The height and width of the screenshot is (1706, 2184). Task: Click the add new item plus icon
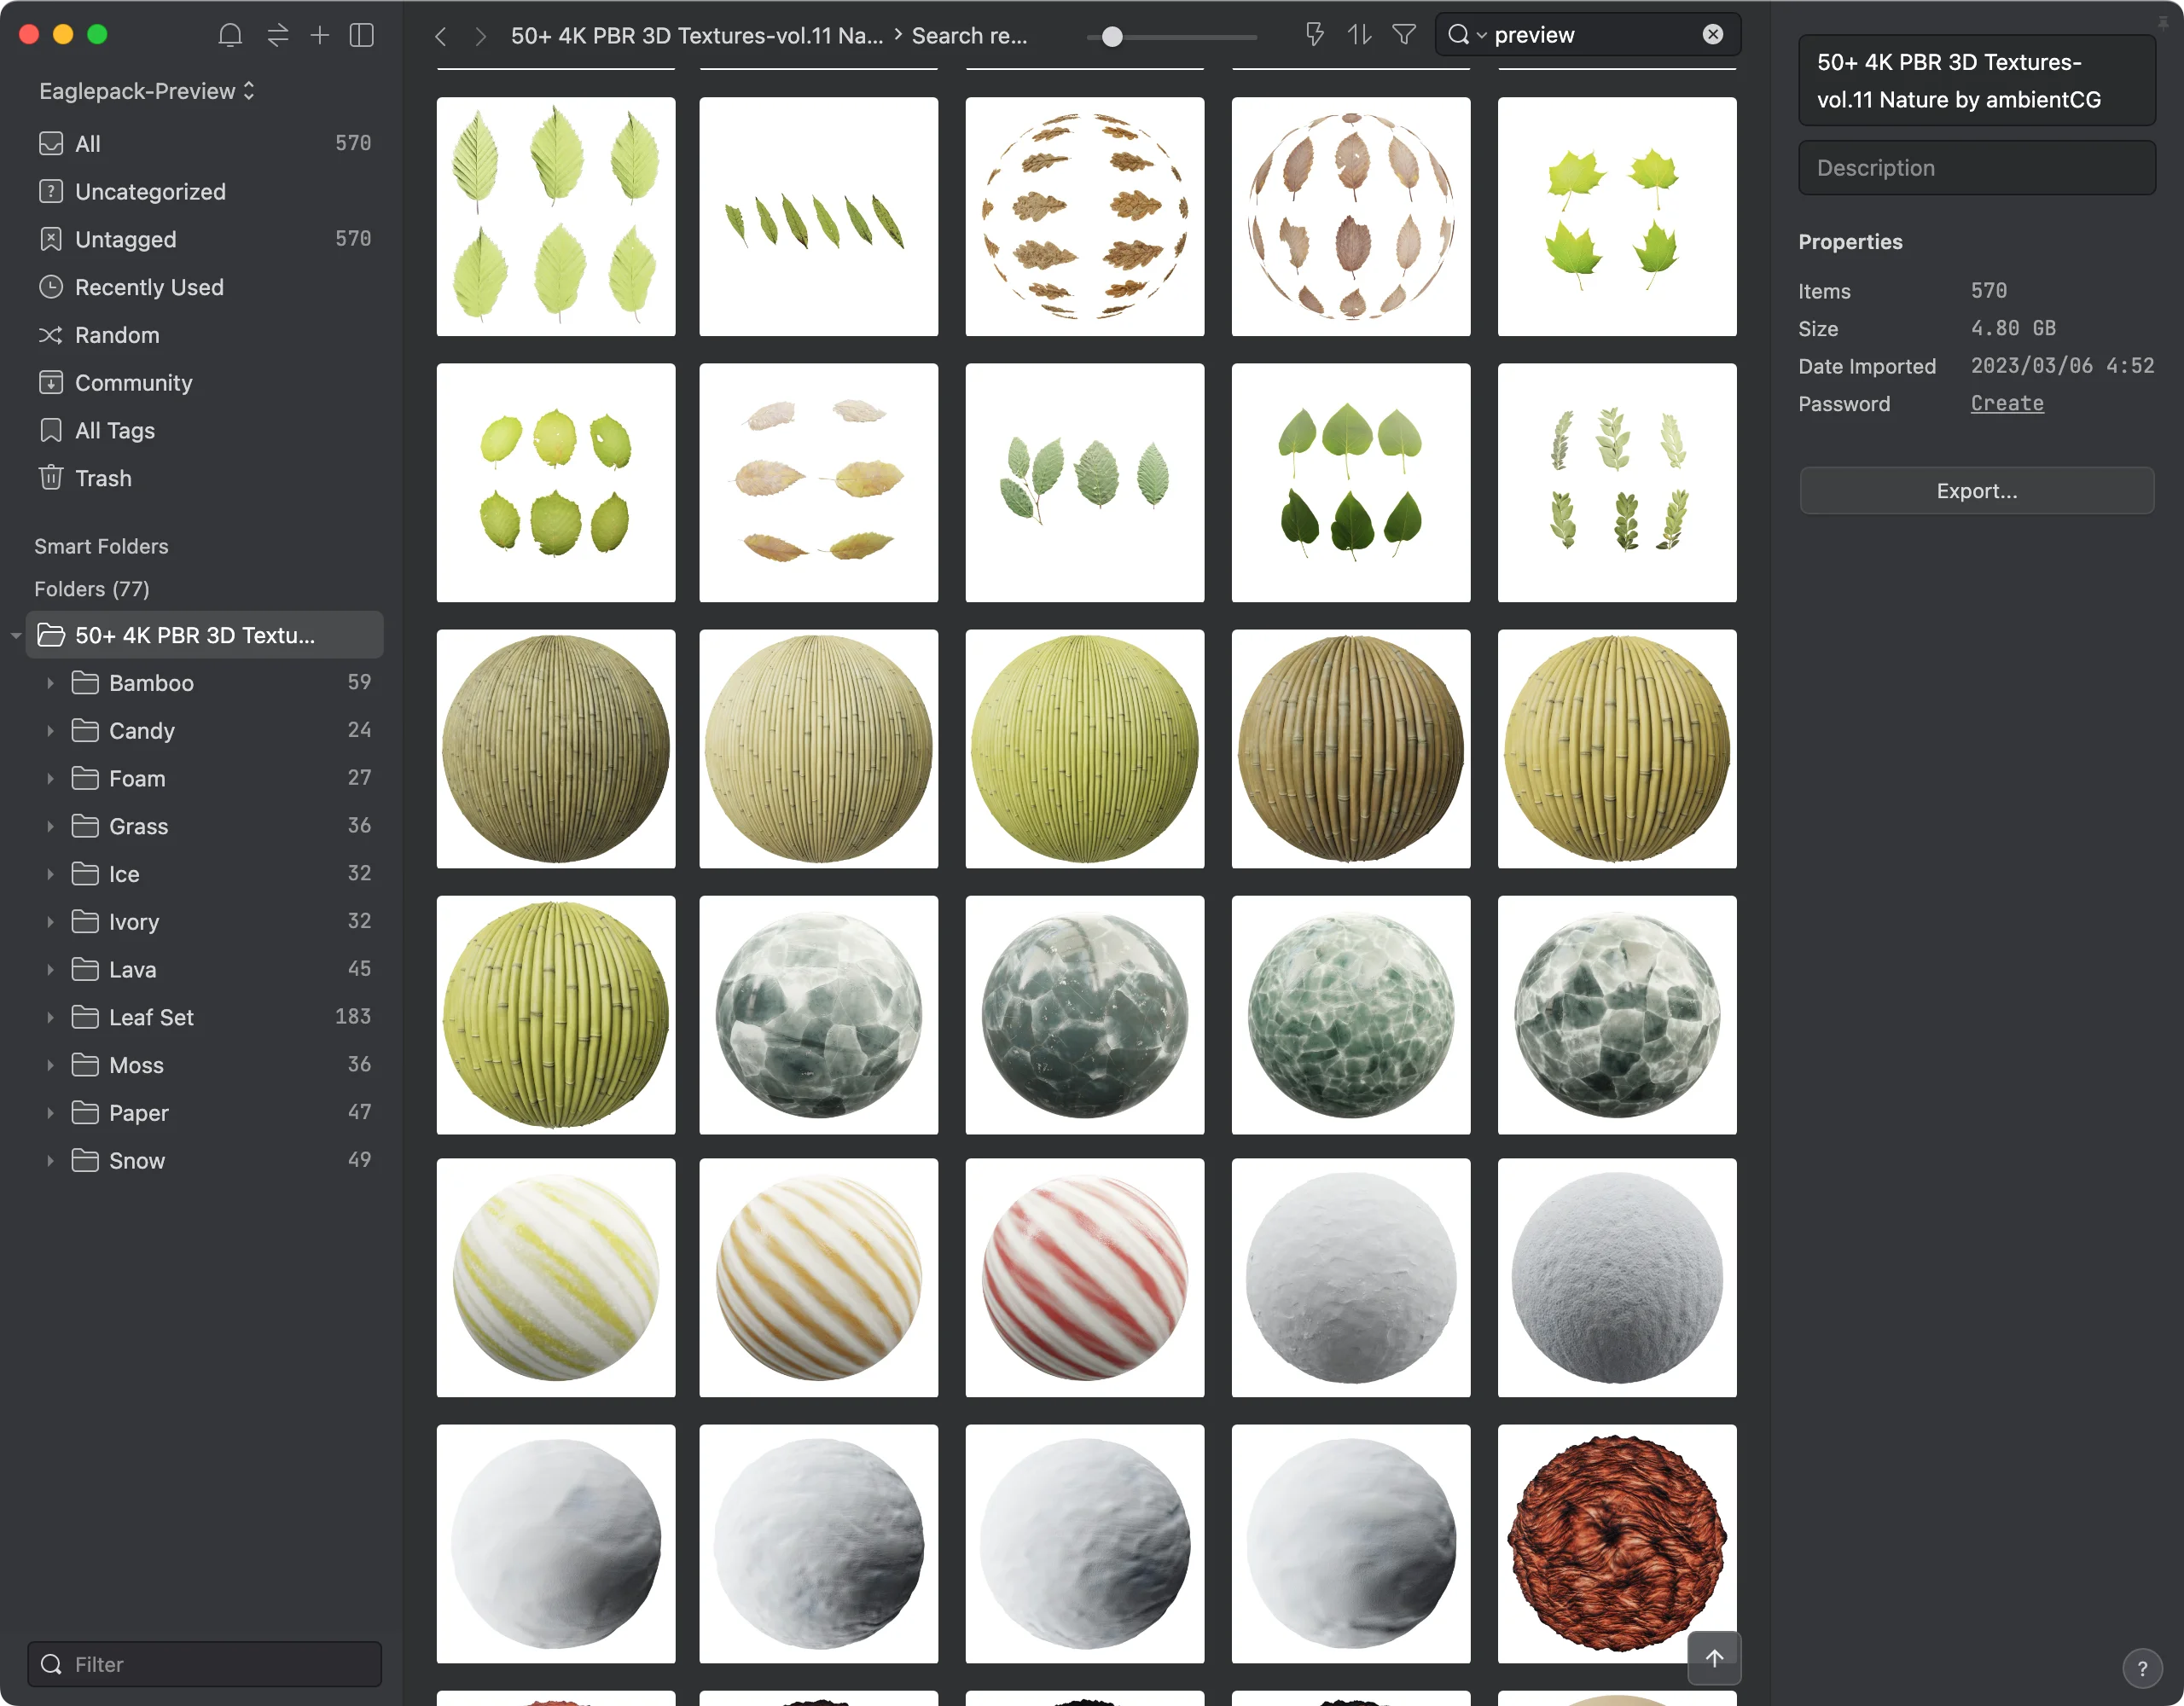point(322,36)
